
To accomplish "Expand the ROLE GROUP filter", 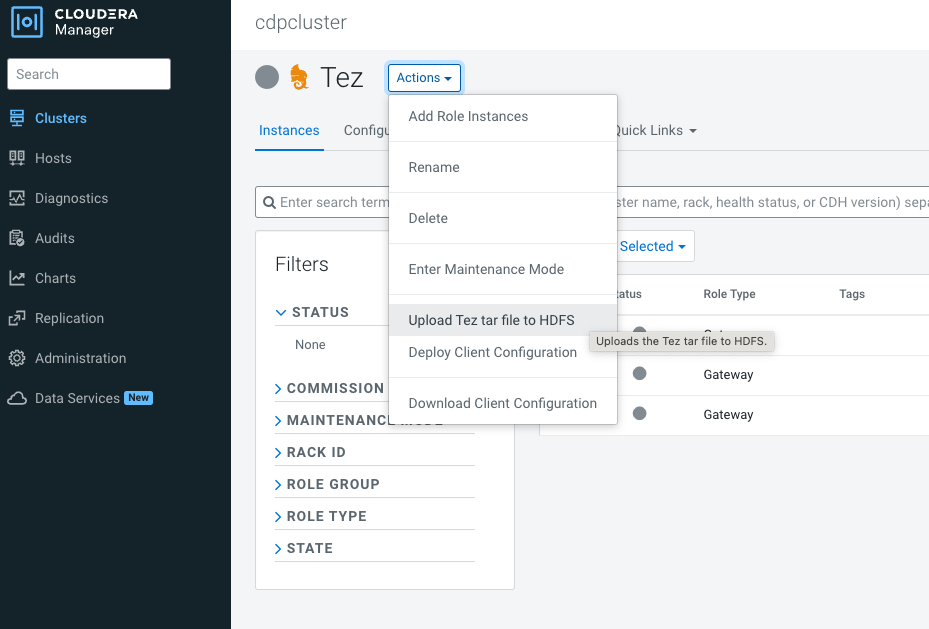I will point(327,484).
